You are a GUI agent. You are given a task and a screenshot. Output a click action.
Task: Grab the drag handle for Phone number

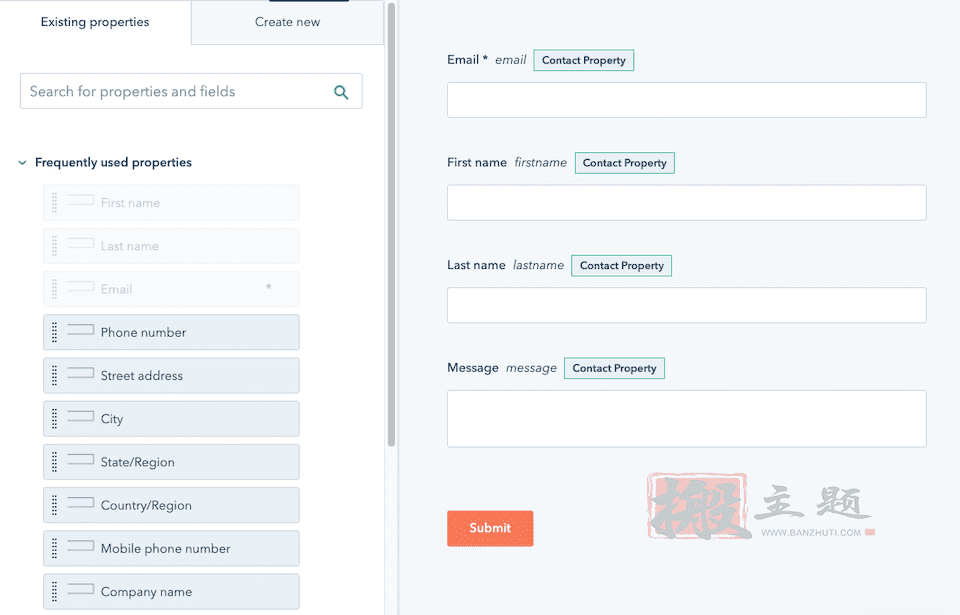(x=54, y=332)
